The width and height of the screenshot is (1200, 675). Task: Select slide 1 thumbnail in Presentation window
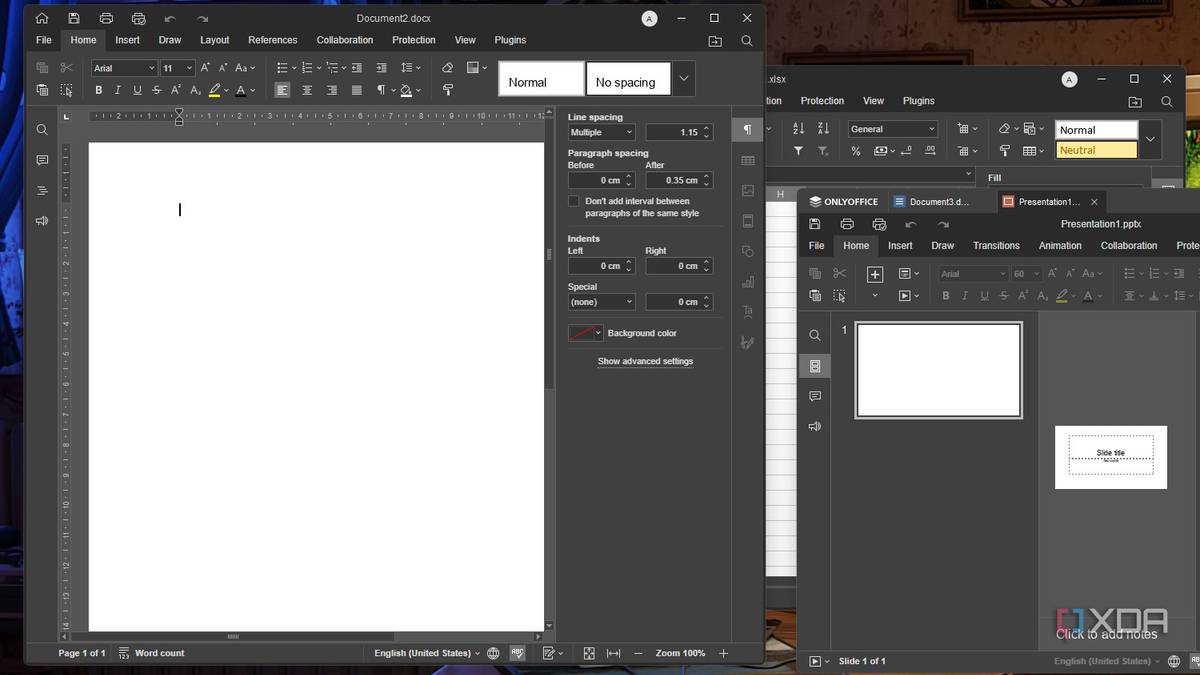[x=938, y=370]
